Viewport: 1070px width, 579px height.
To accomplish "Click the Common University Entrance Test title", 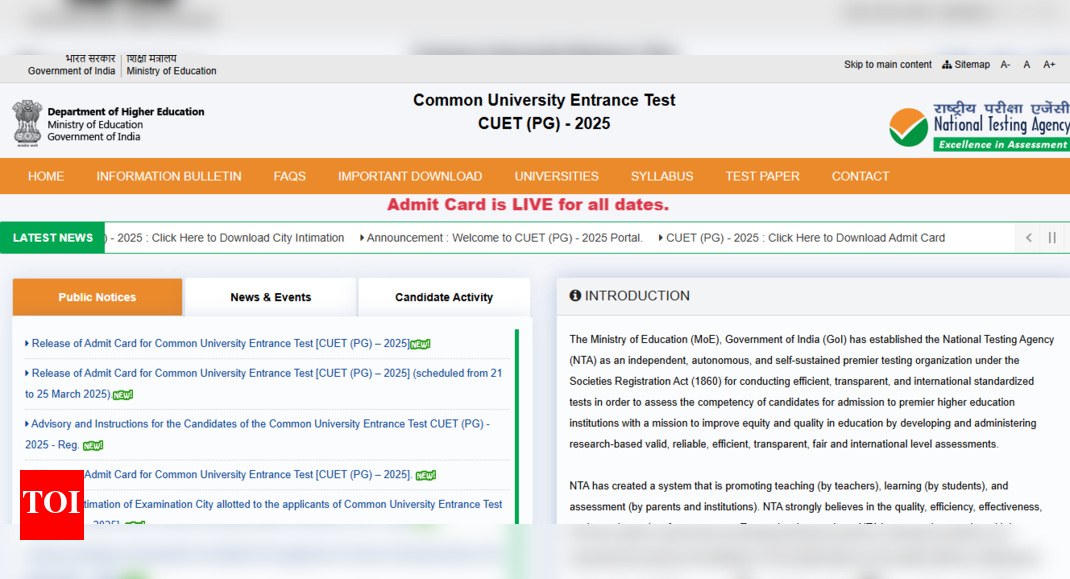I will (544, 100).
